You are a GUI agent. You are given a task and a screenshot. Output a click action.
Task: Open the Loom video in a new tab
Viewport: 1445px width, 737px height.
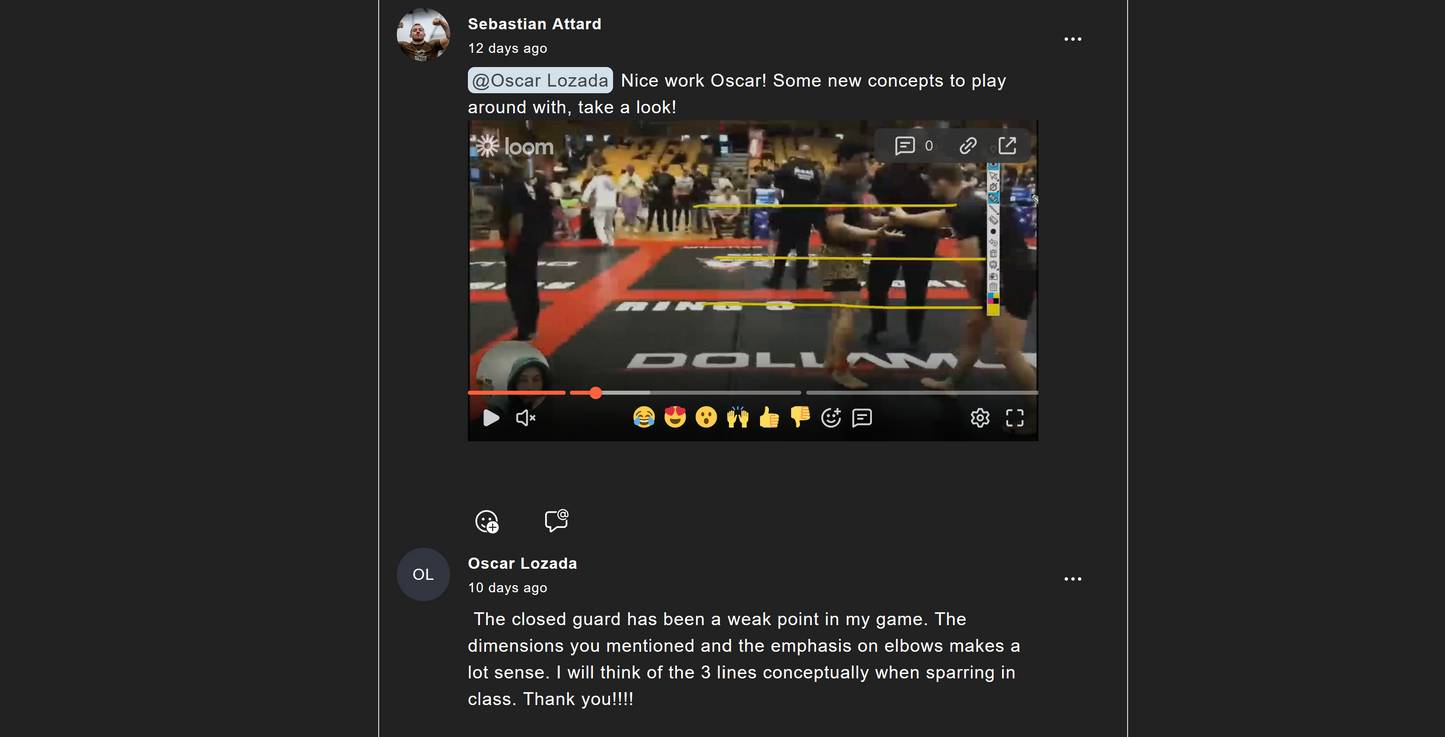1007,146
